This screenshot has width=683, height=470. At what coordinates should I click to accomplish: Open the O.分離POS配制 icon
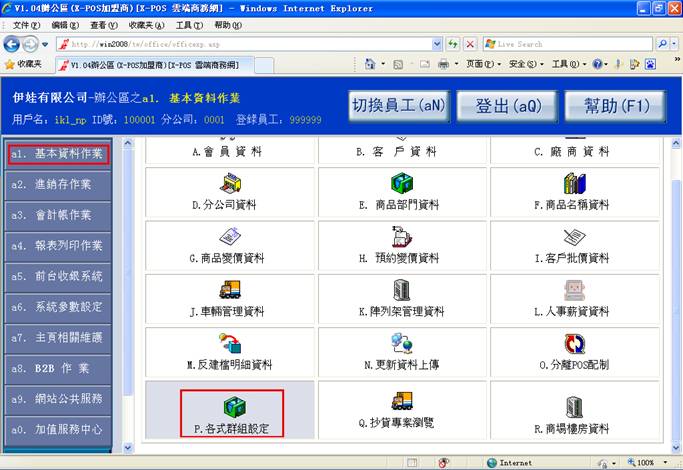click(574, 344)
